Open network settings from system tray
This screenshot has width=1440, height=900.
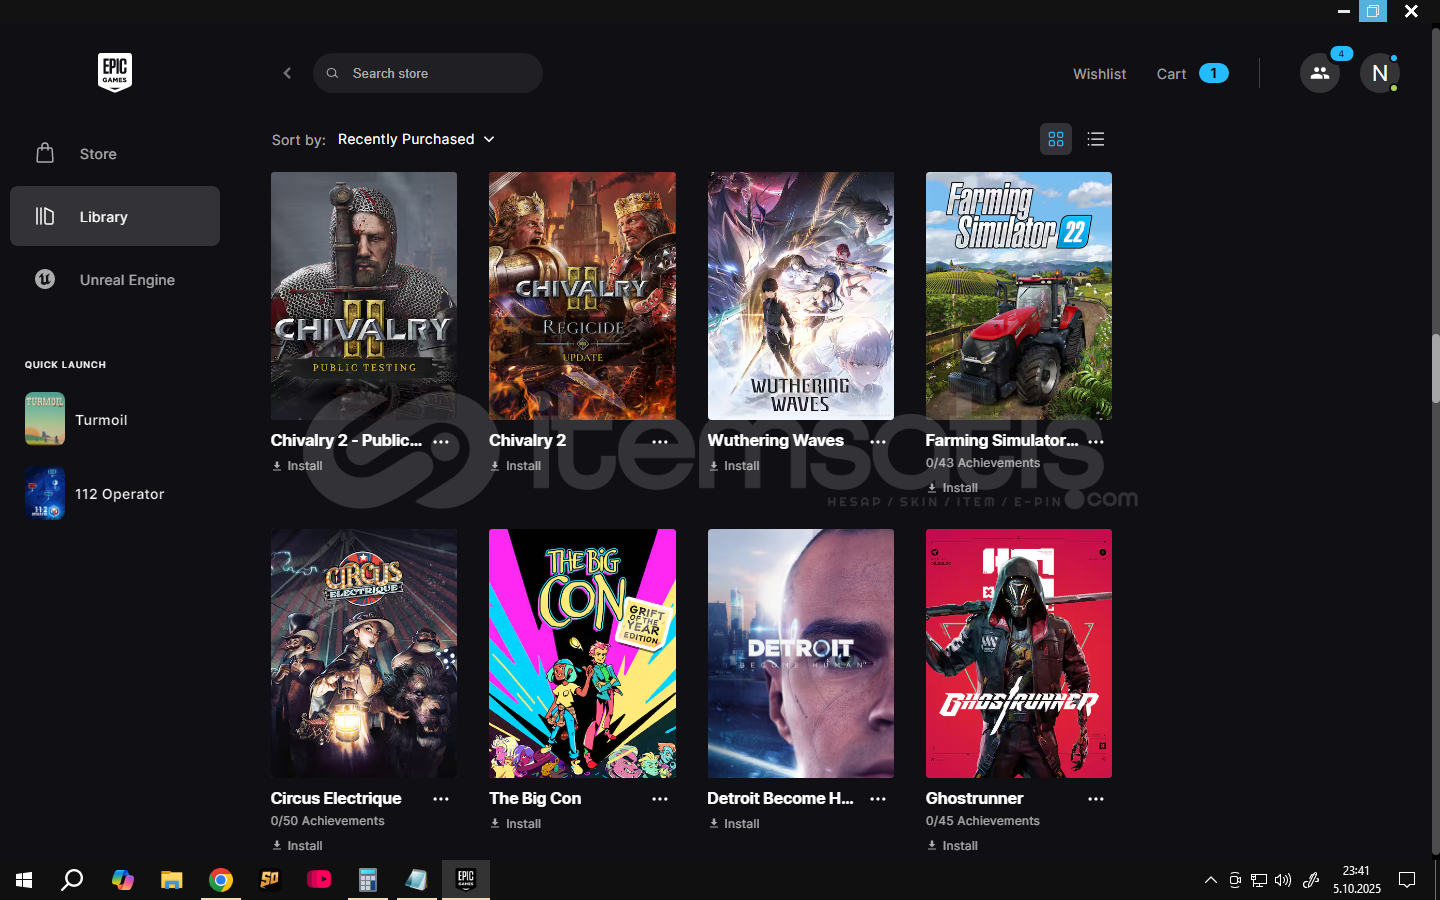click(1259, 880)
